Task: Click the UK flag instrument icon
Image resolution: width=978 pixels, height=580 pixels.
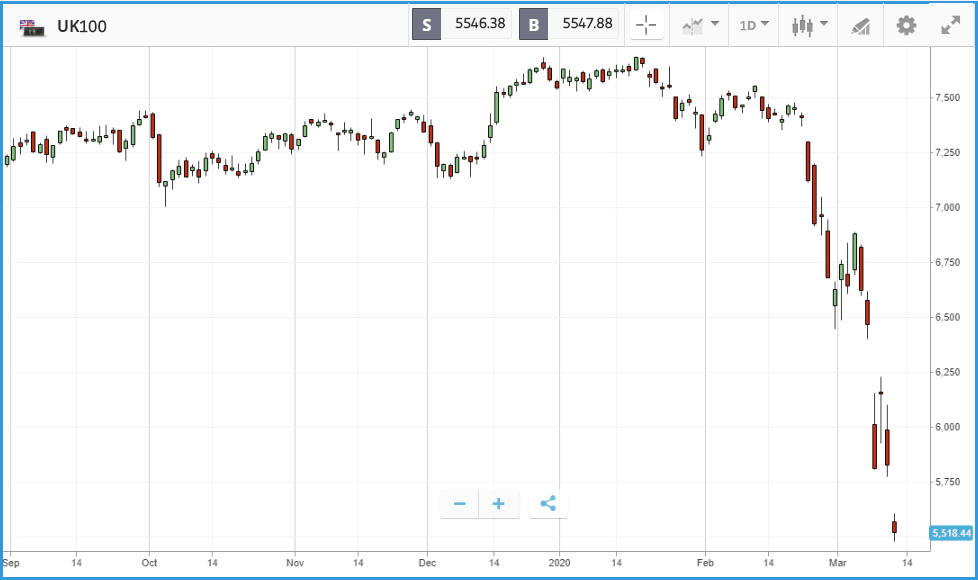Action: (x=31, y=27)
